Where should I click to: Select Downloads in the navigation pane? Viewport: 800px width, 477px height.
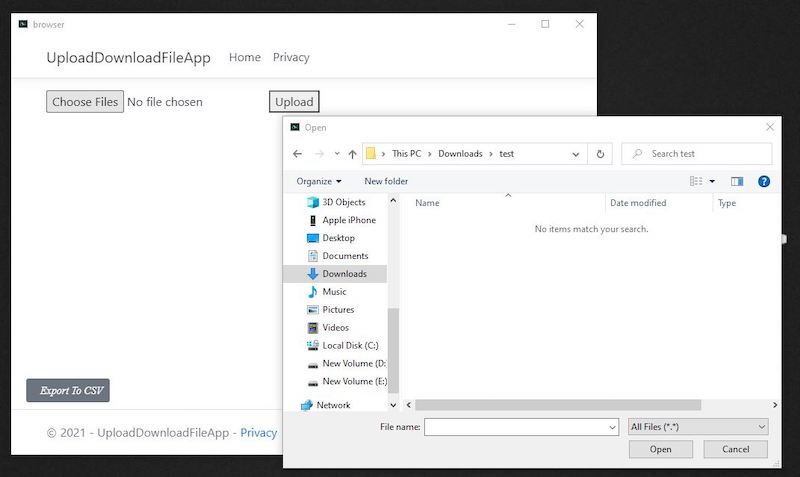(x=335, y=273)
